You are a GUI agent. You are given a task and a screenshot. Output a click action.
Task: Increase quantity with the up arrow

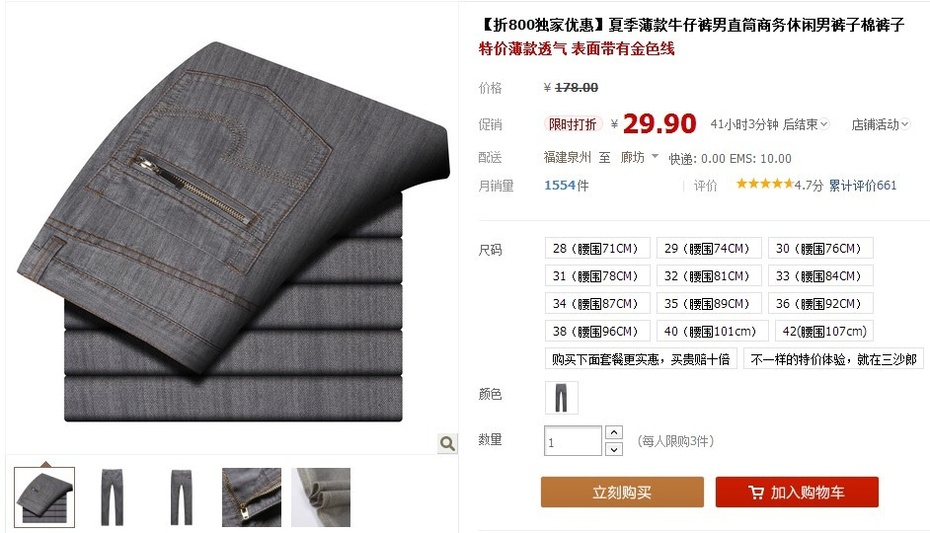614,432
